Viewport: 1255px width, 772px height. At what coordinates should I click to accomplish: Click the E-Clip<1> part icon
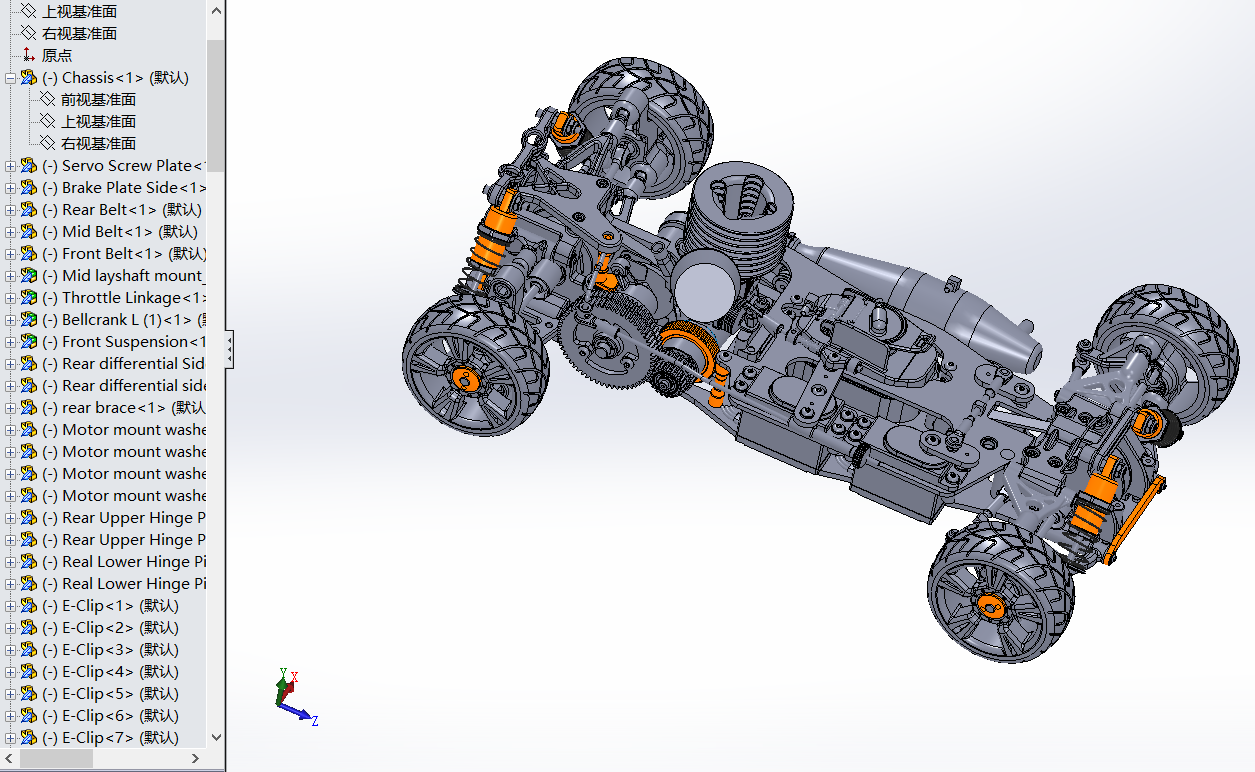tap(29, 605)
